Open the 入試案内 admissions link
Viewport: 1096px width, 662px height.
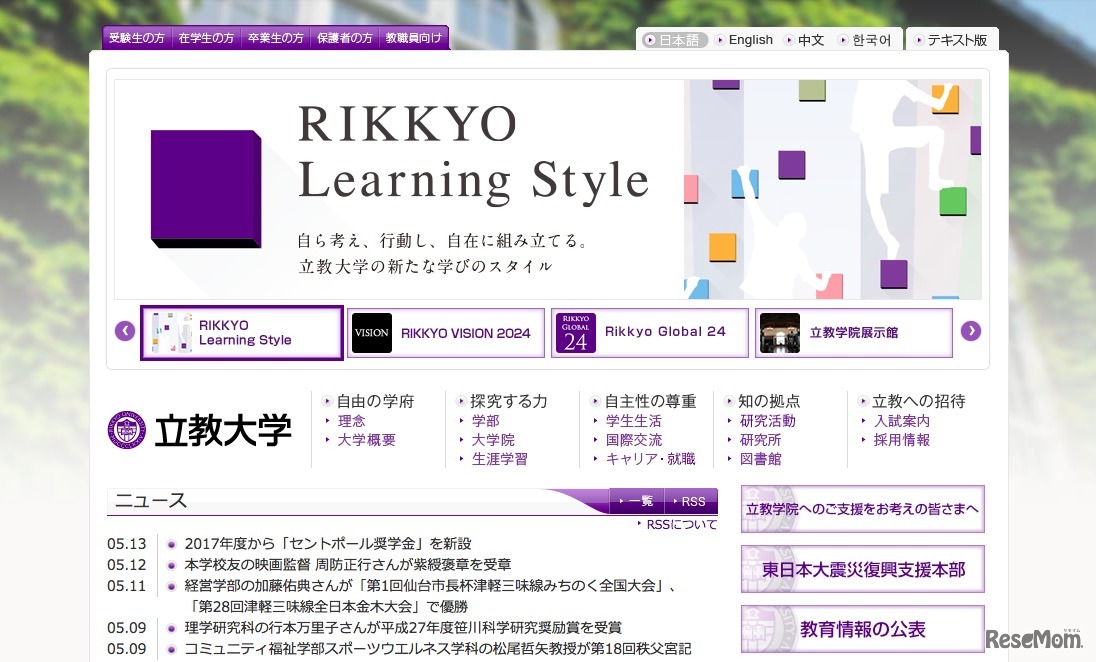tap(901, 420)
